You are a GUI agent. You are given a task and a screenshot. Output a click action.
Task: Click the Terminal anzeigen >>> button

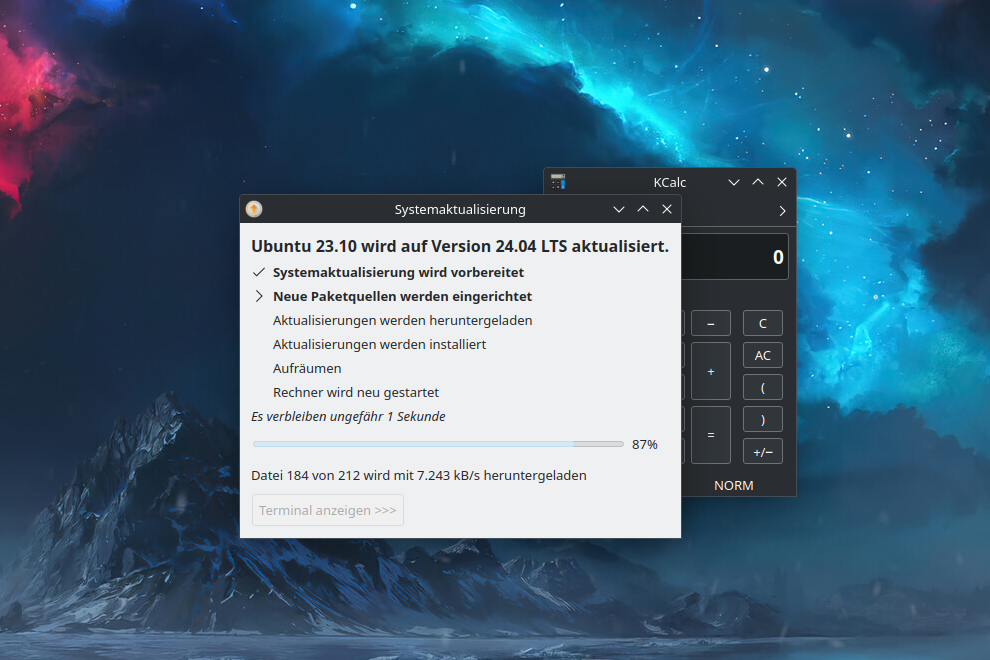328,510
